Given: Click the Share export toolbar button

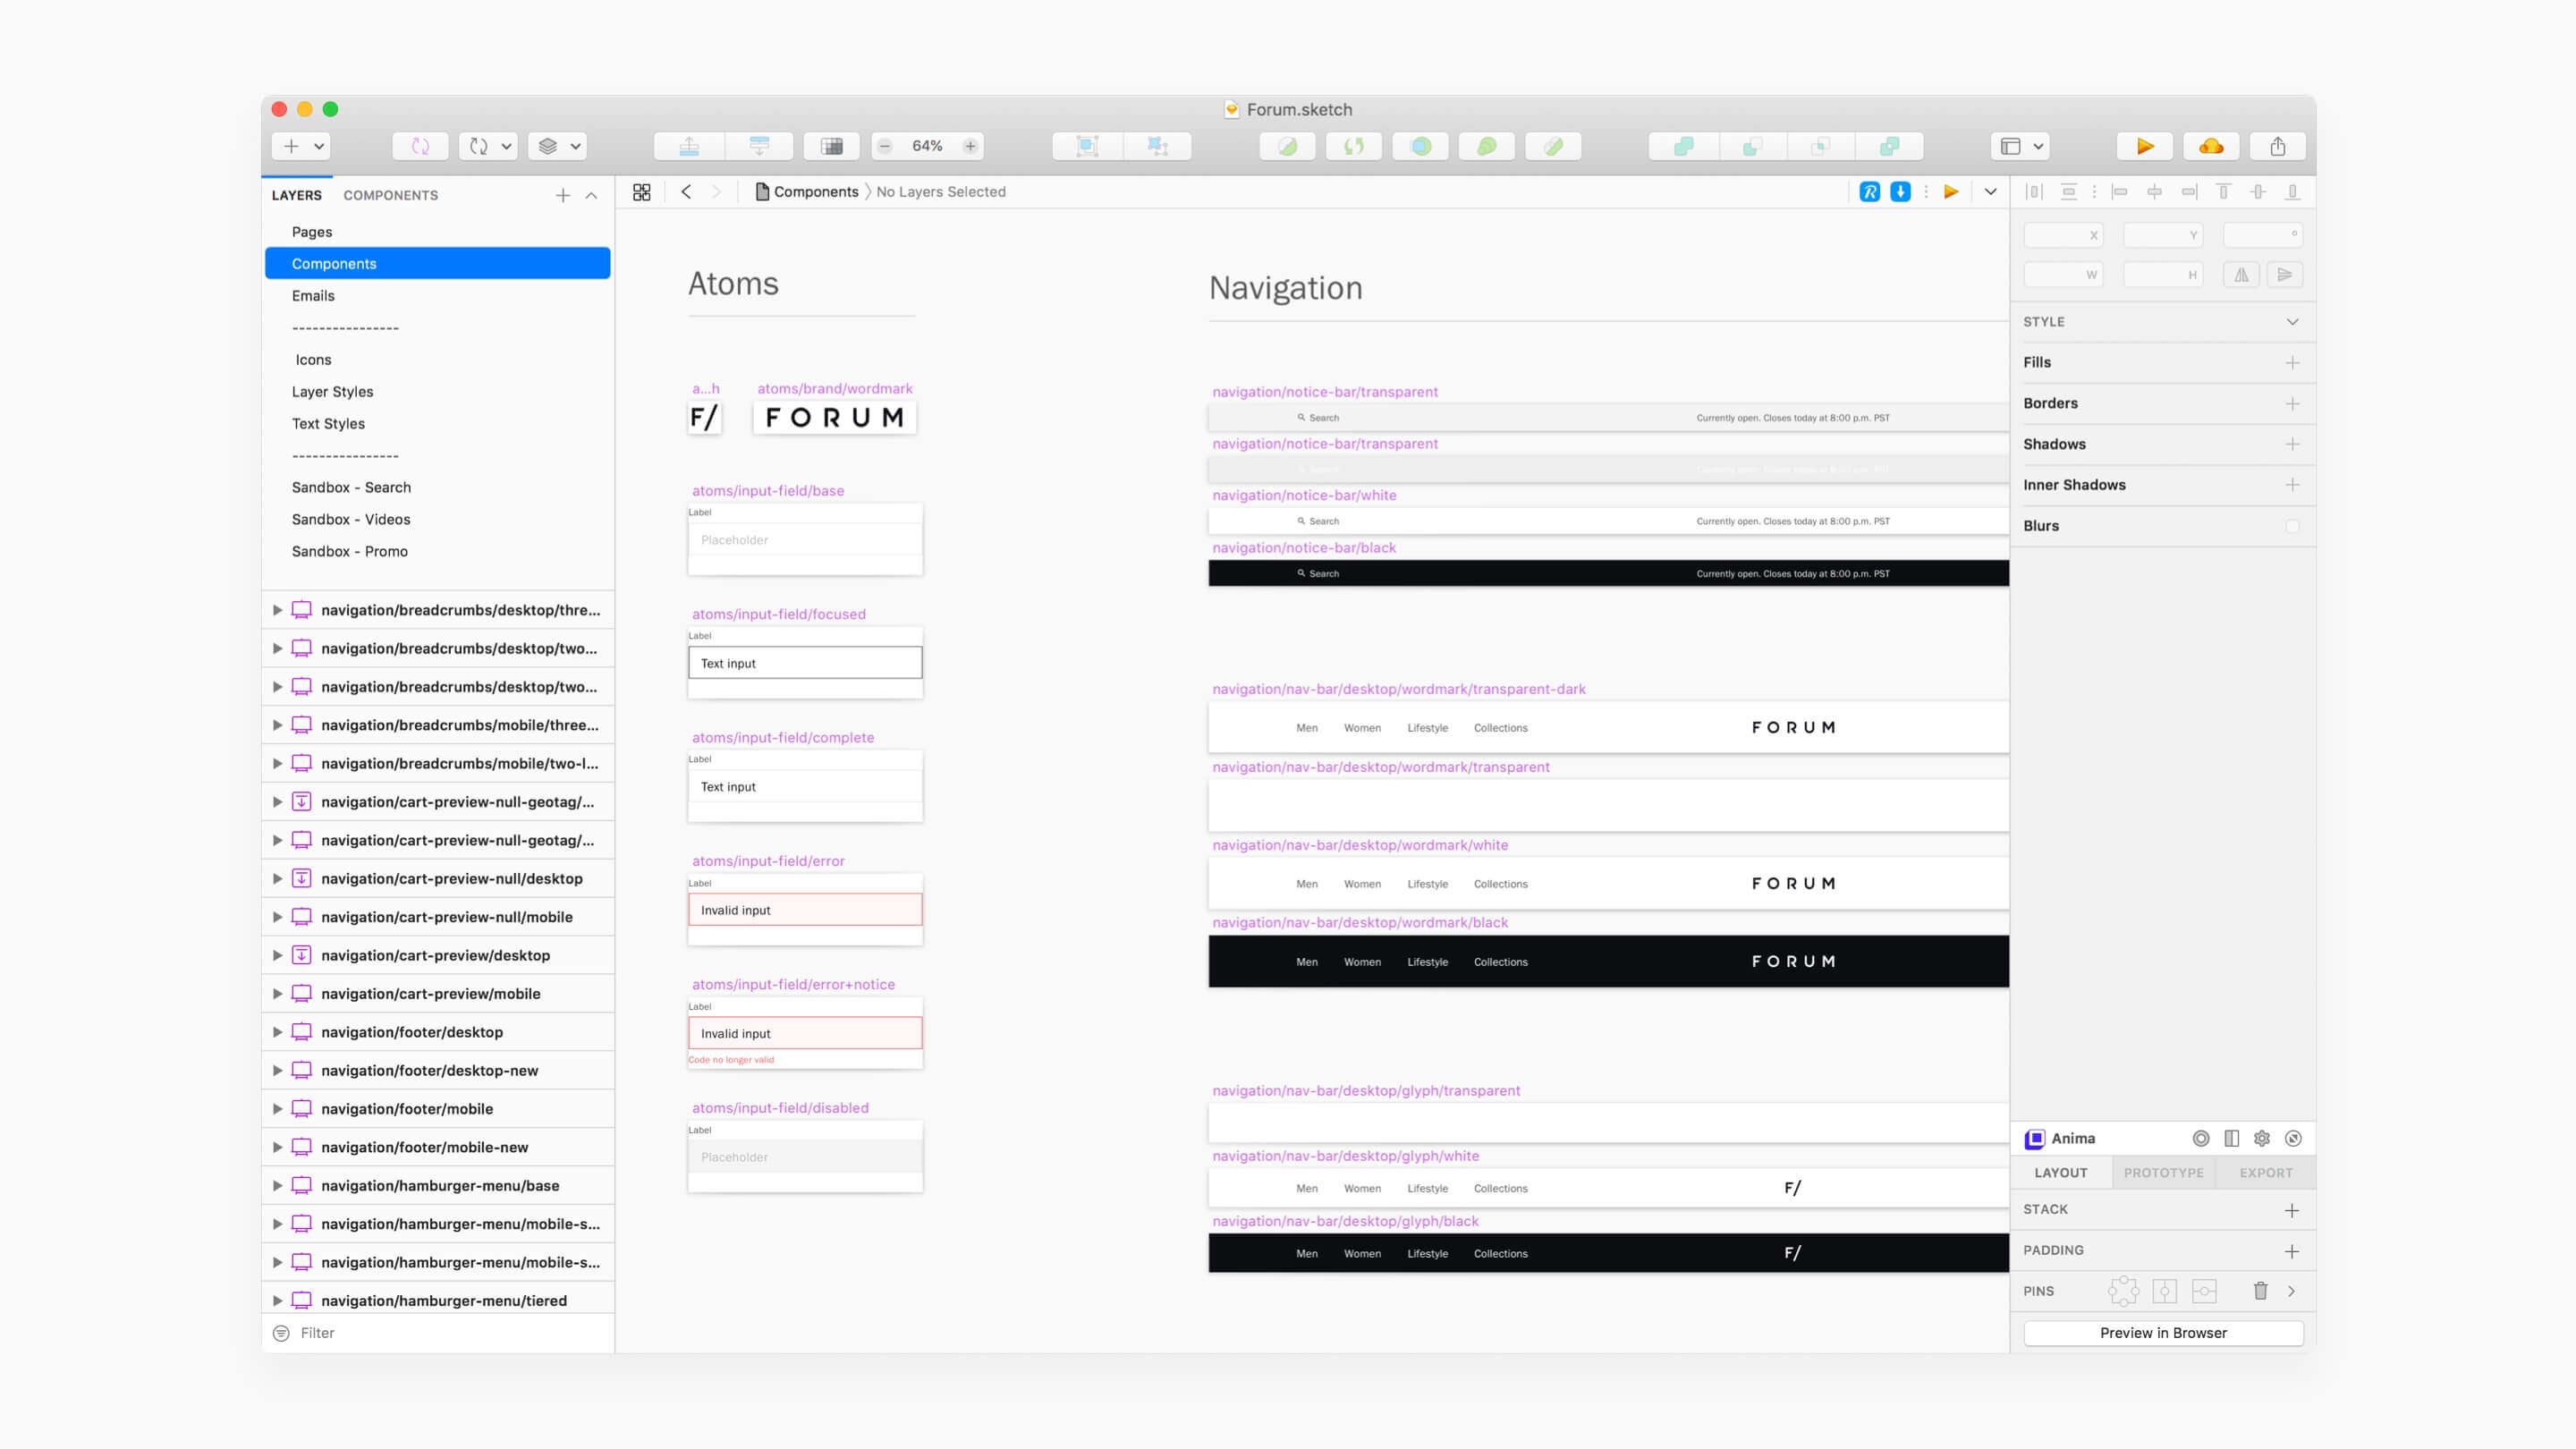Looking at the screenshot, I should pyautogui.click(x=2277, y=146).
